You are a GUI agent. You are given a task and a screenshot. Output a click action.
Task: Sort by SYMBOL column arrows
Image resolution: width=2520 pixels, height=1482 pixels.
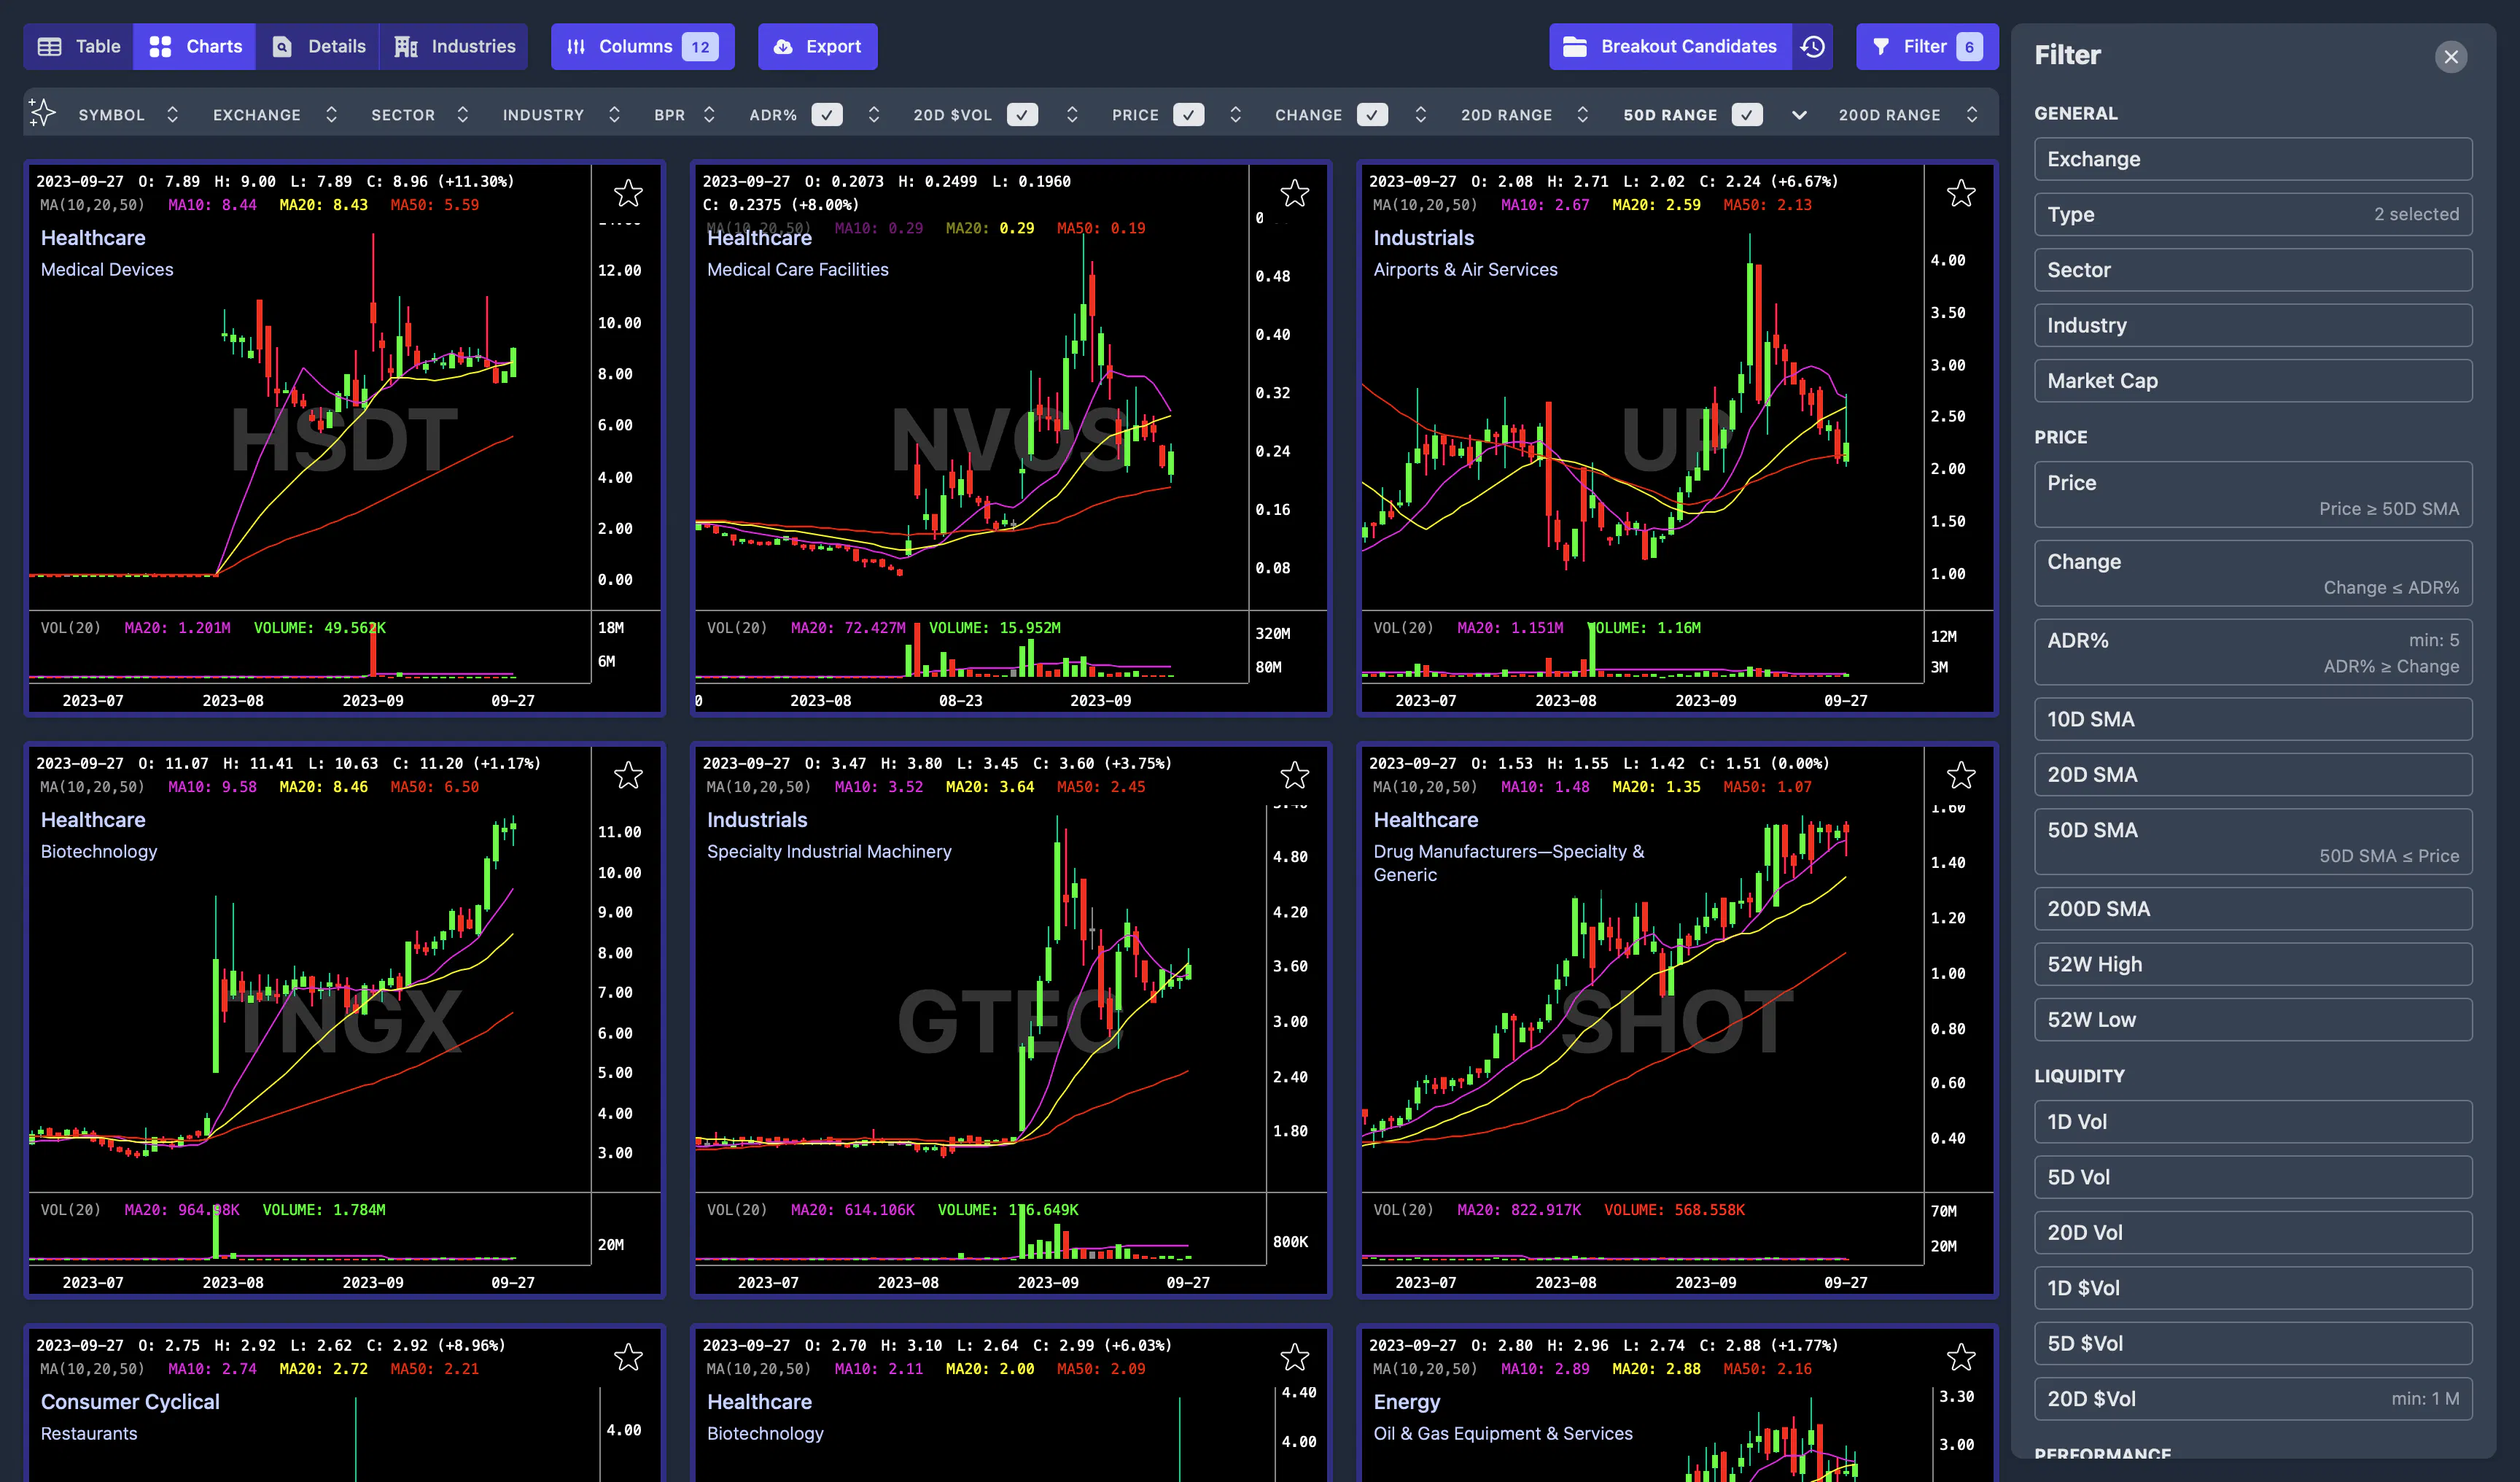(x=172, y=114)
